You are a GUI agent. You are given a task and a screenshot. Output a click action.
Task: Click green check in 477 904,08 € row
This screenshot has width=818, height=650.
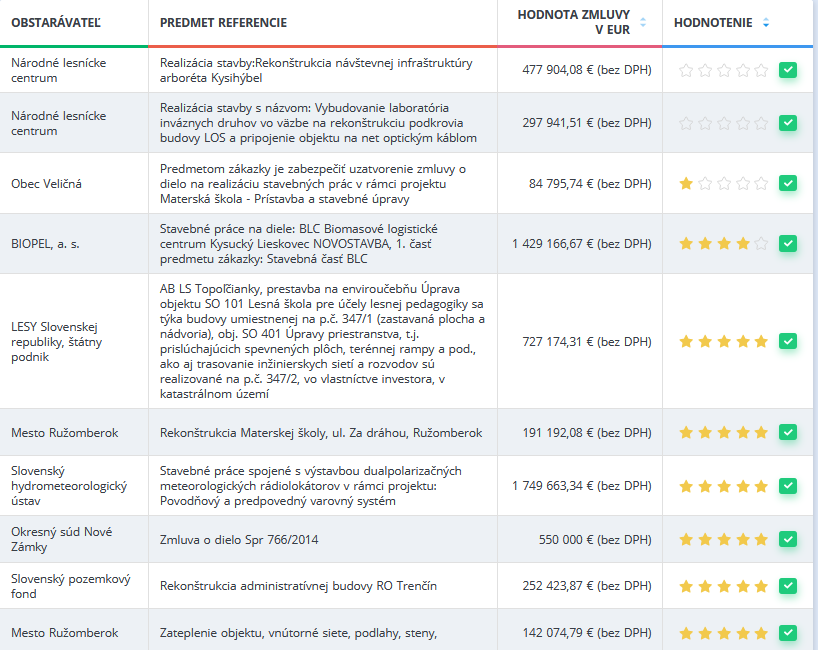pyautogui.click(x=788, y=70)
